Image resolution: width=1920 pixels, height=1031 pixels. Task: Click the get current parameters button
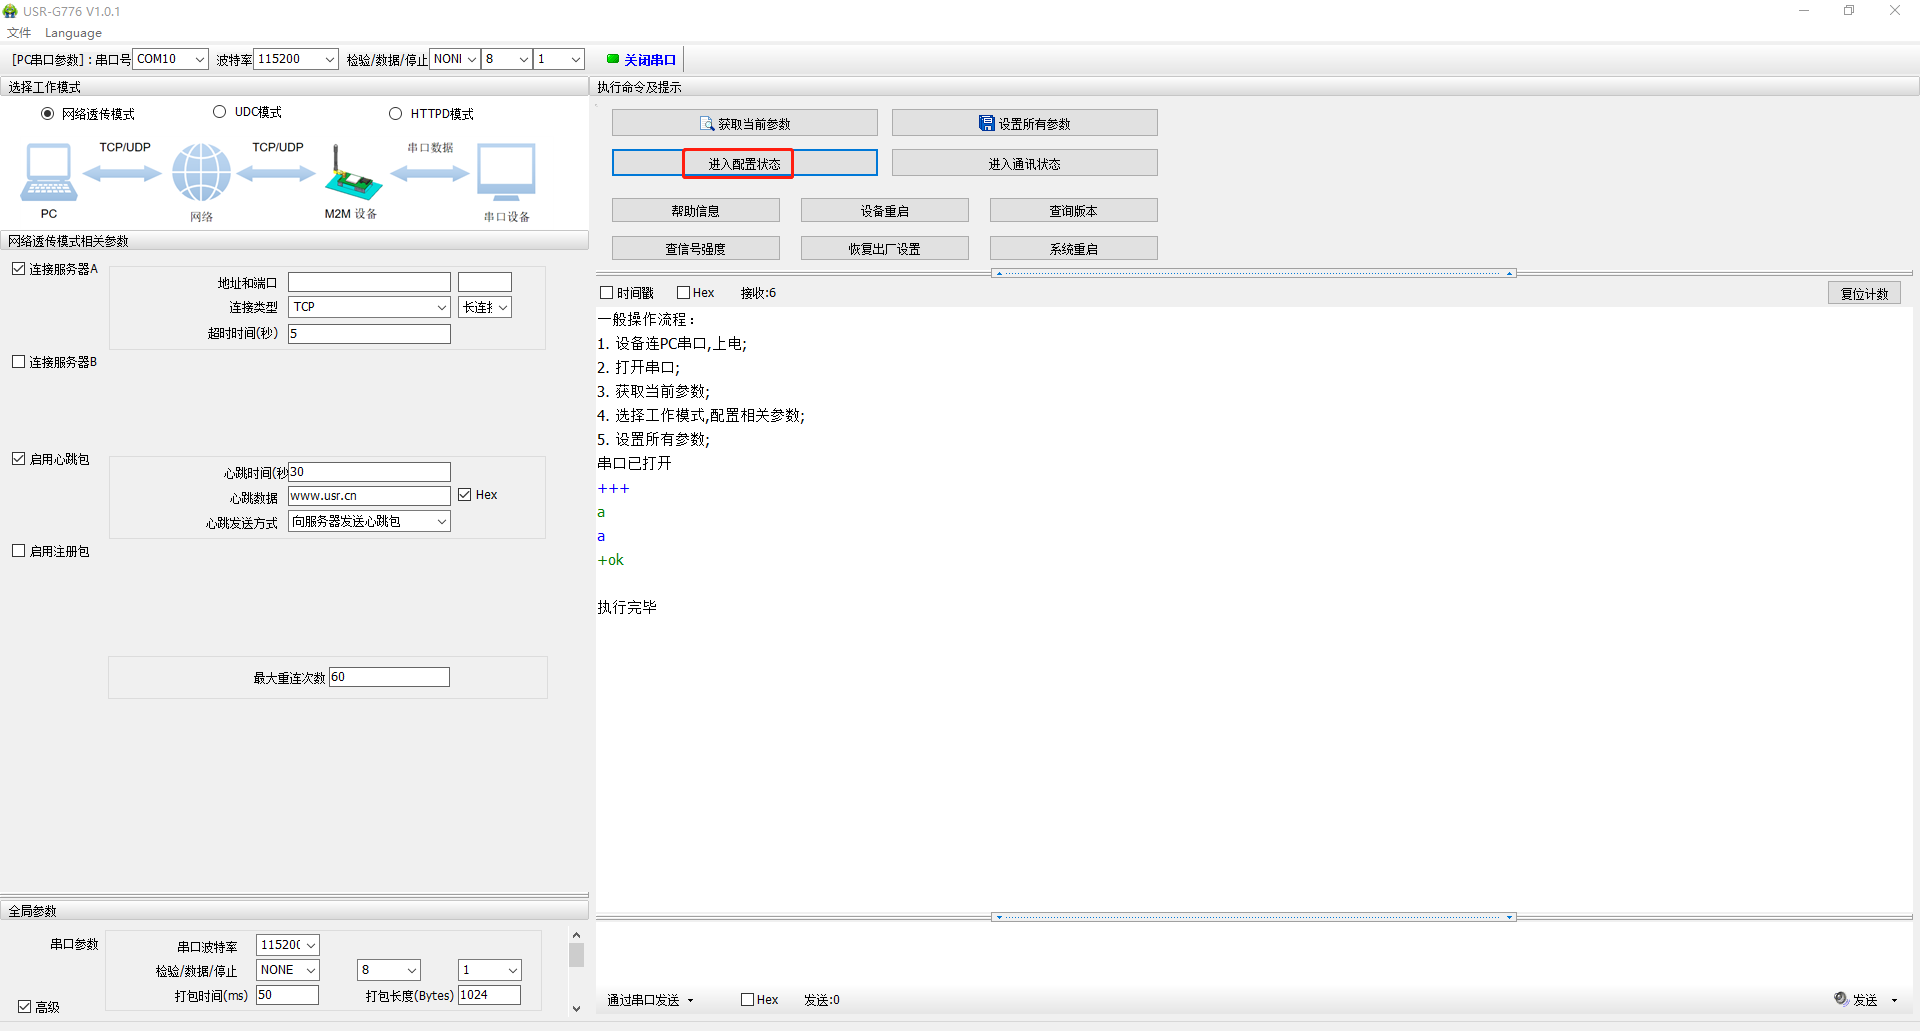(x=744, y=123)
